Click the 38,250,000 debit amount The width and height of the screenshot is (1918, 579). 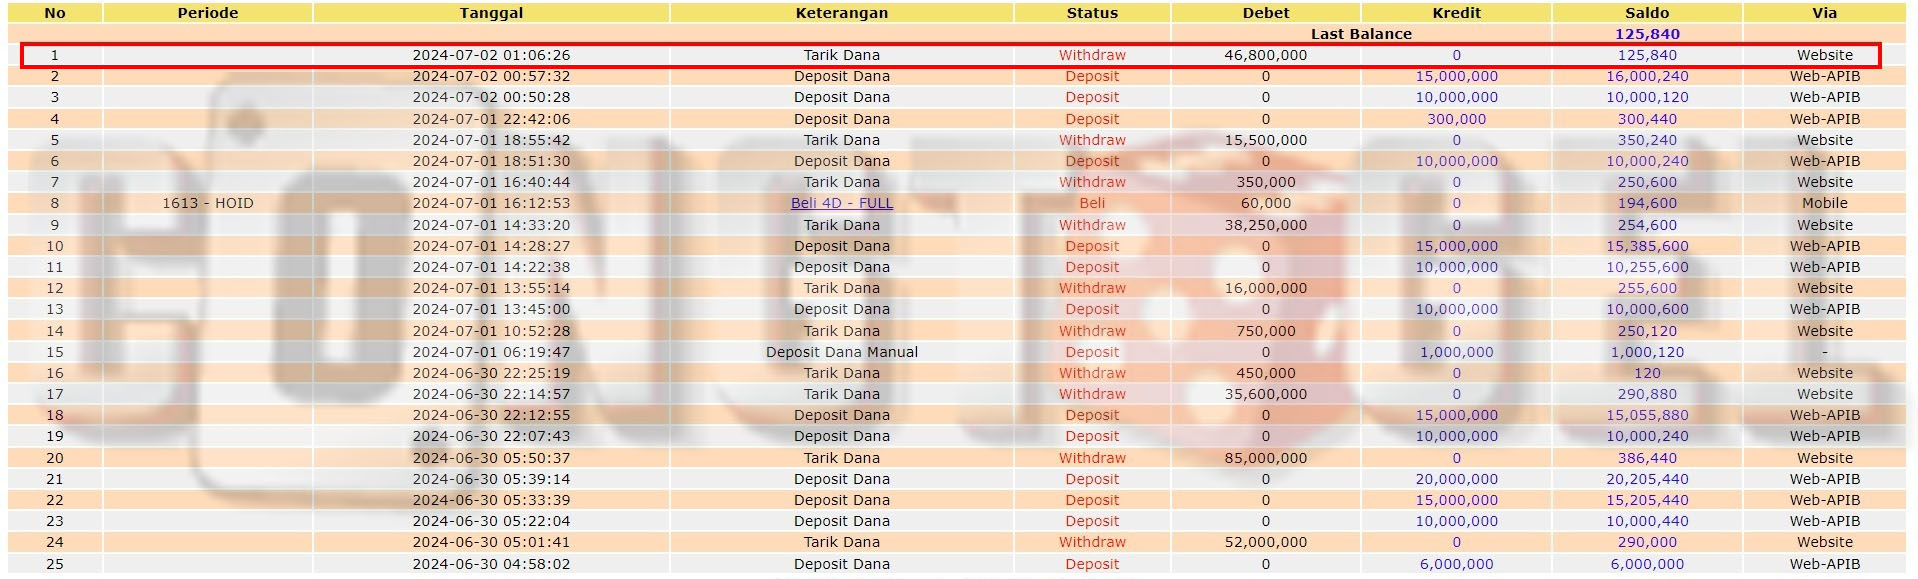click(1265, 225)
